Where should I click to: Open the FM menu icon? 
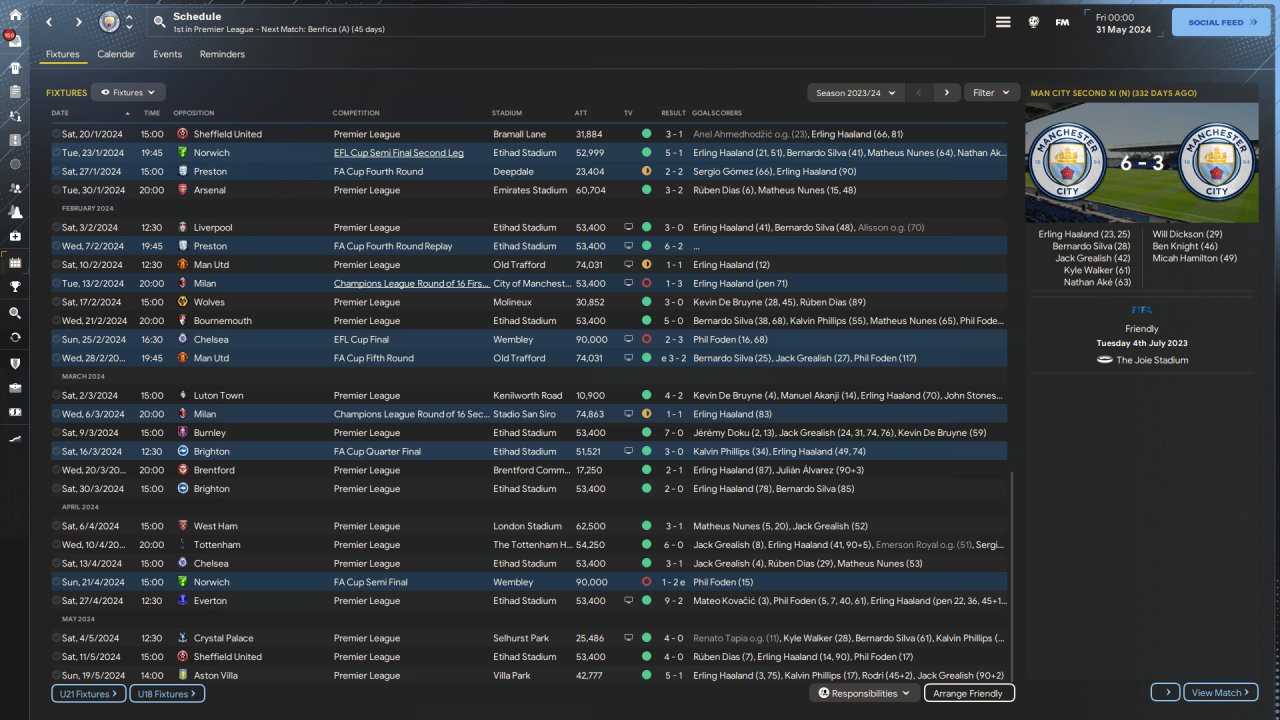(x=1062, y=22)
